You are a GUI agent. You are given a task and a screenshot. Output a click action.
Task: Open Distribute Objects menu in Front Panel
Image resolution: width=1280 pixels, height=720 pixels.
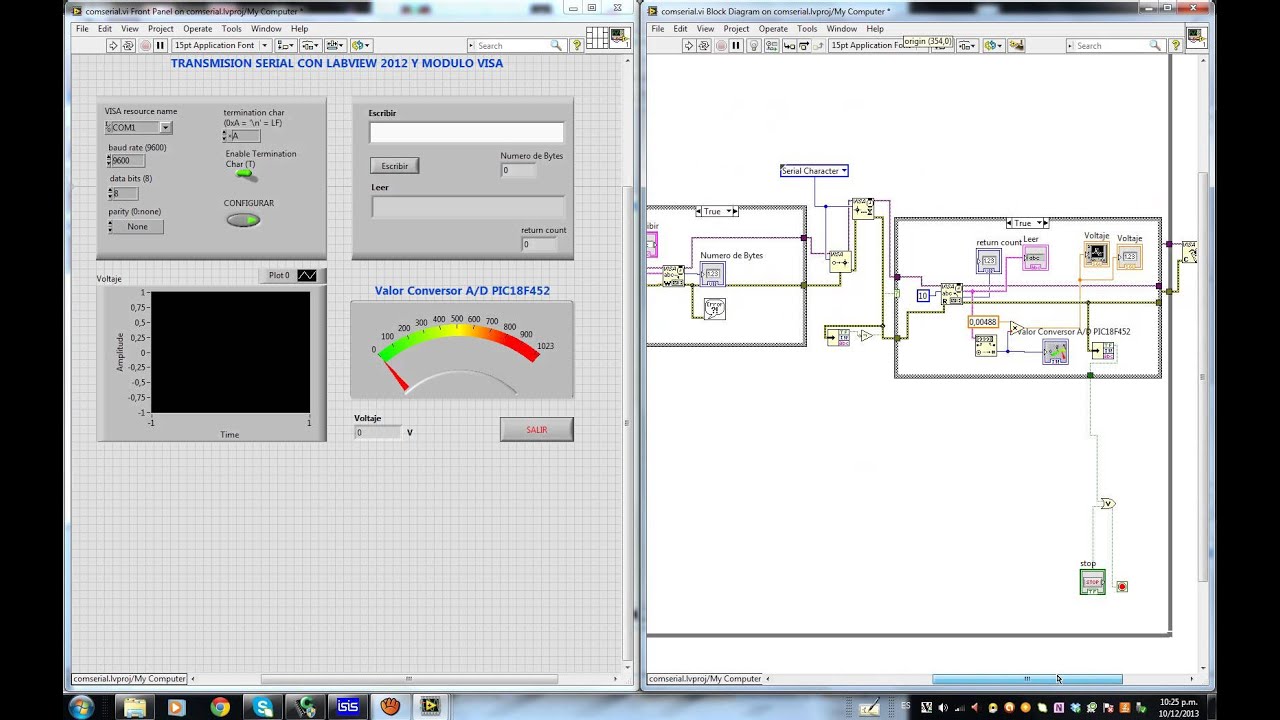point(310,46)
